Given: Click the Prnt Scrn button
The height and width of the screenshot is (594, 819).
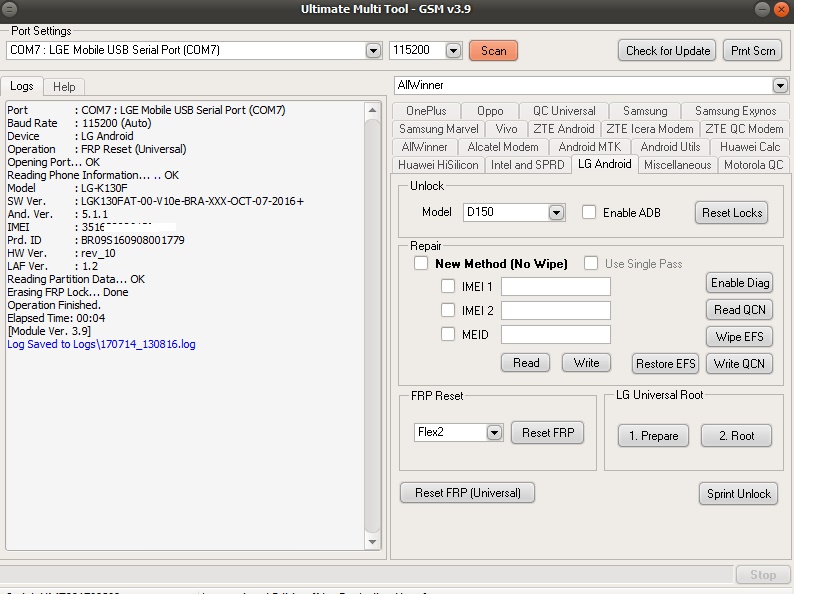Looking at the screenshot, I should coord(753,51).
